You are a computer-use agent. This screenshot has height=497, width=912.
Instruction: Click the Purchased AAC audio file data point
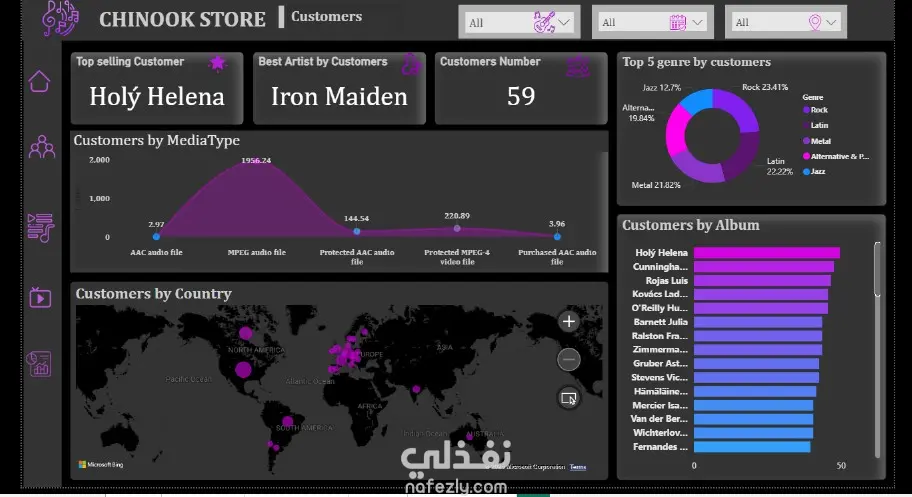point(557,236)
